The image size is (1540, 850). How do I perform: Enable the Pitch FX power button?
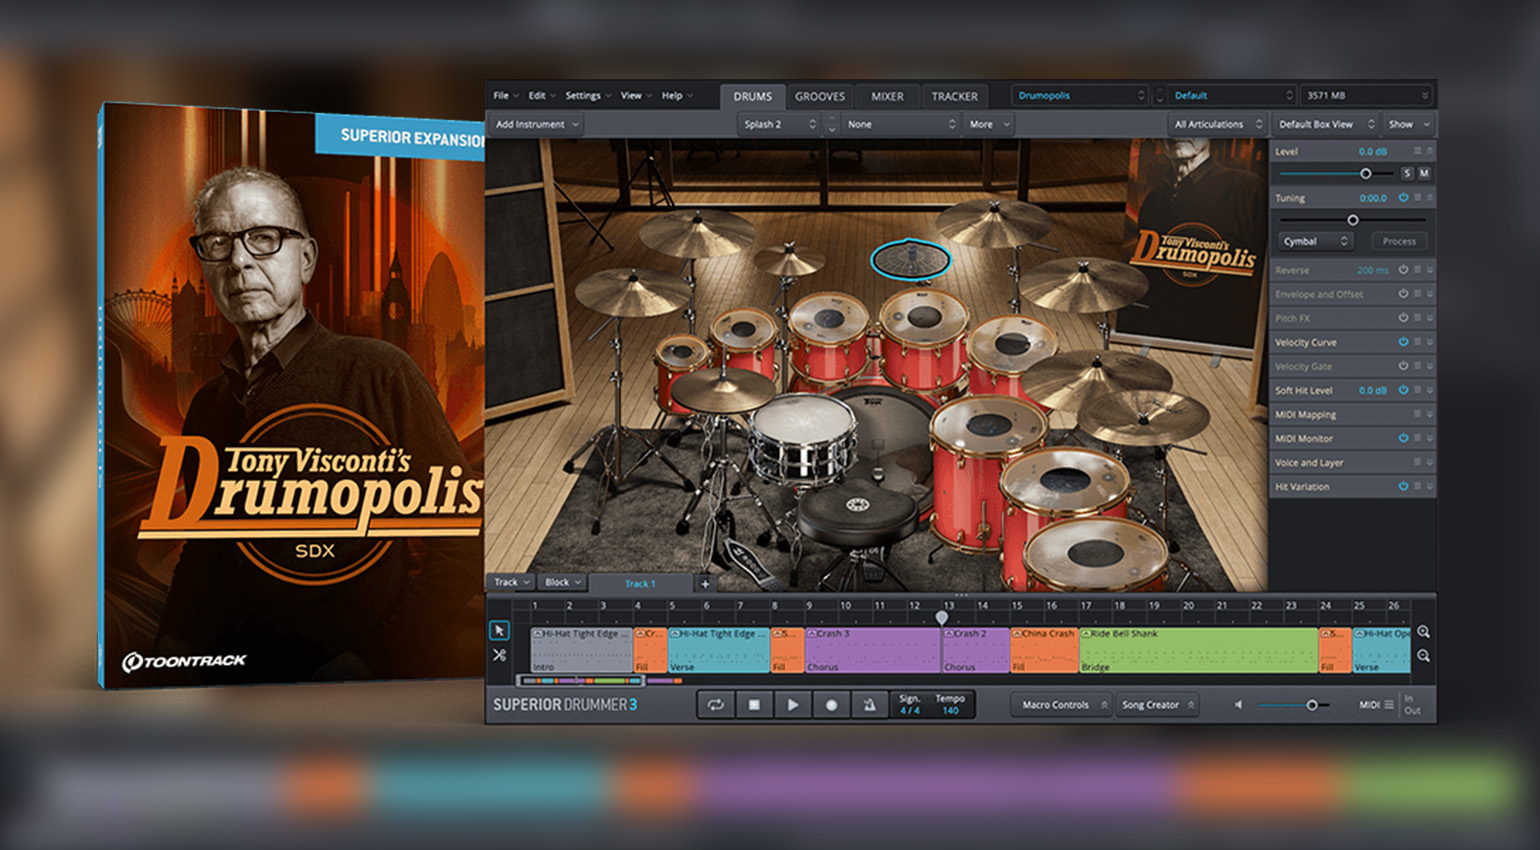click(x=1403, y=318)
